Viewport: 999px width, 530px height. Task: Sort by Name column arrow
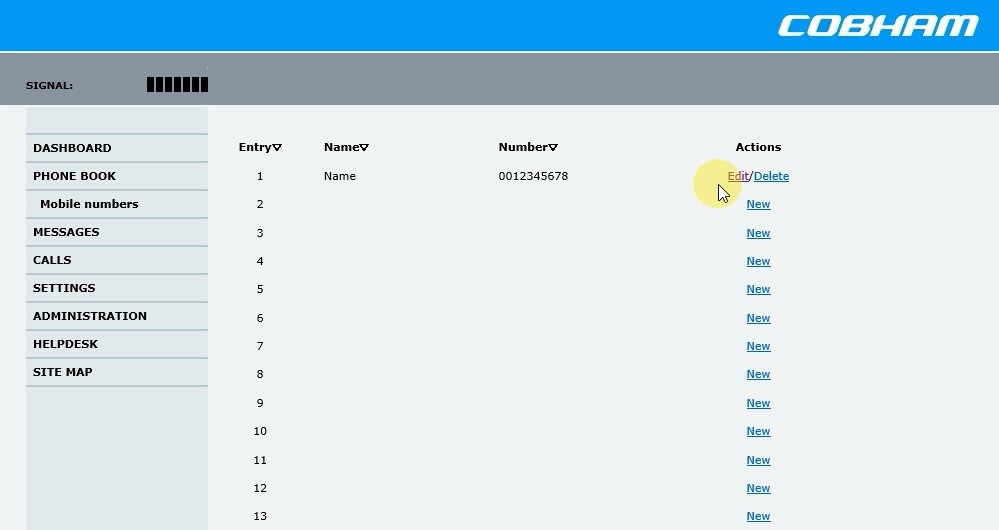(364, 148)
